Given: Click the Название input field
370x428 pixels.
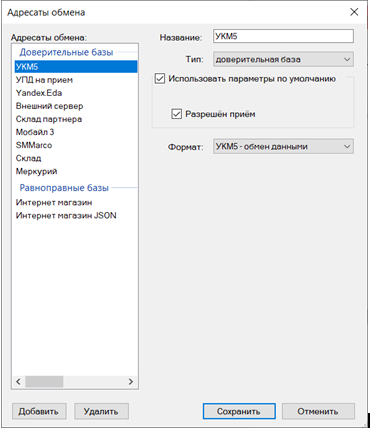Looking at the screenshot, I should point(283,36).
